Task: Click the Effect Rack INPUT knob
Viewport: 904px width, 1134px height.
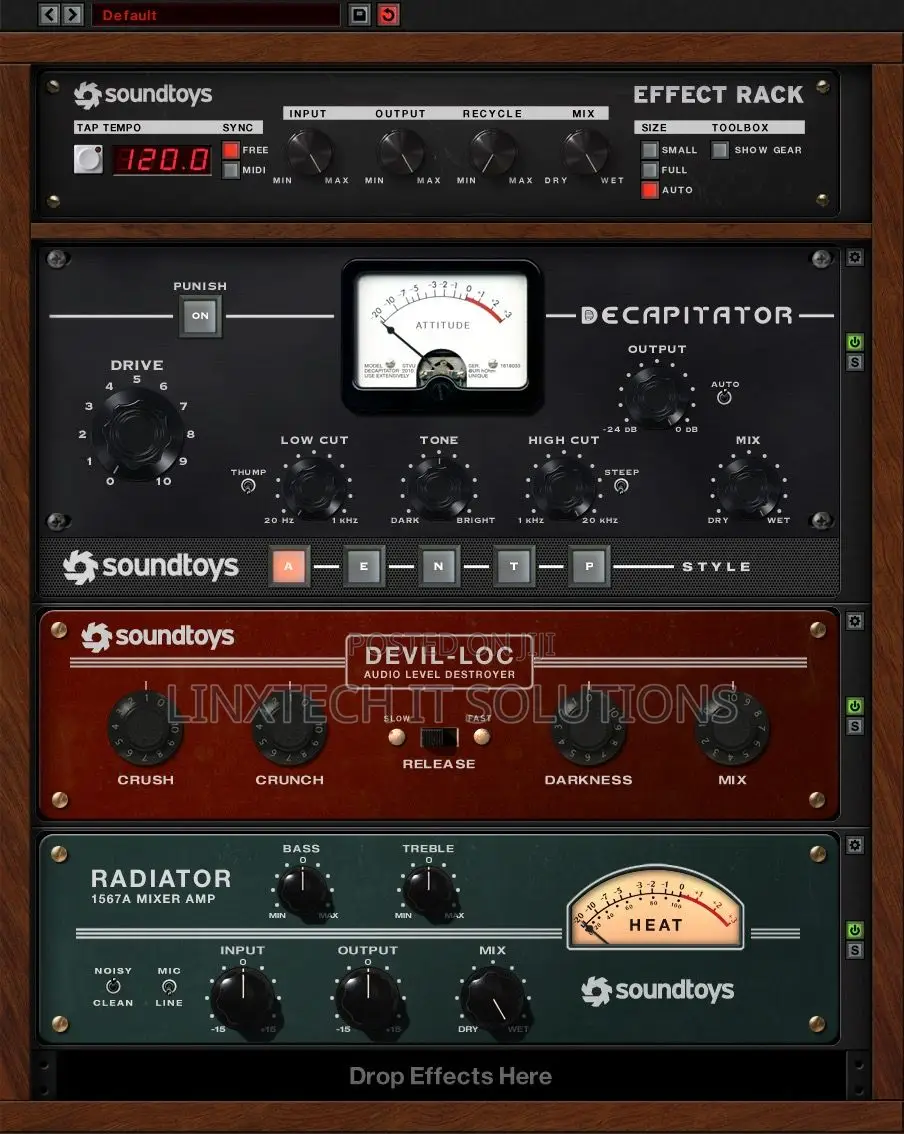Action: point(310,151)
